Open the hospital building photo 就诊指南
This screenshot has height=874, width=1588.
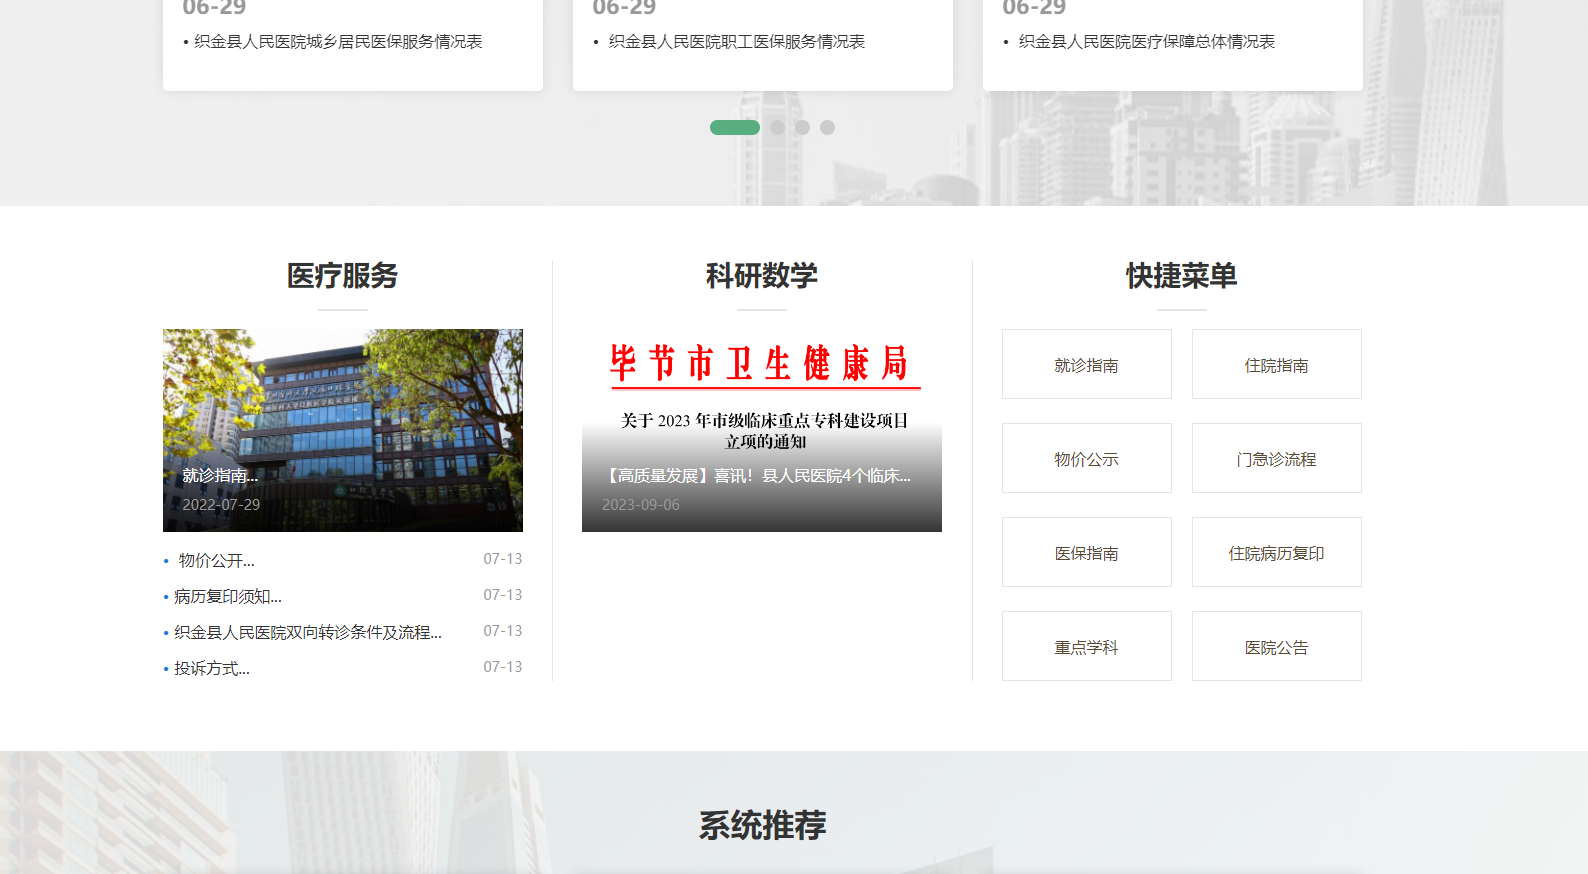[343, 430]
